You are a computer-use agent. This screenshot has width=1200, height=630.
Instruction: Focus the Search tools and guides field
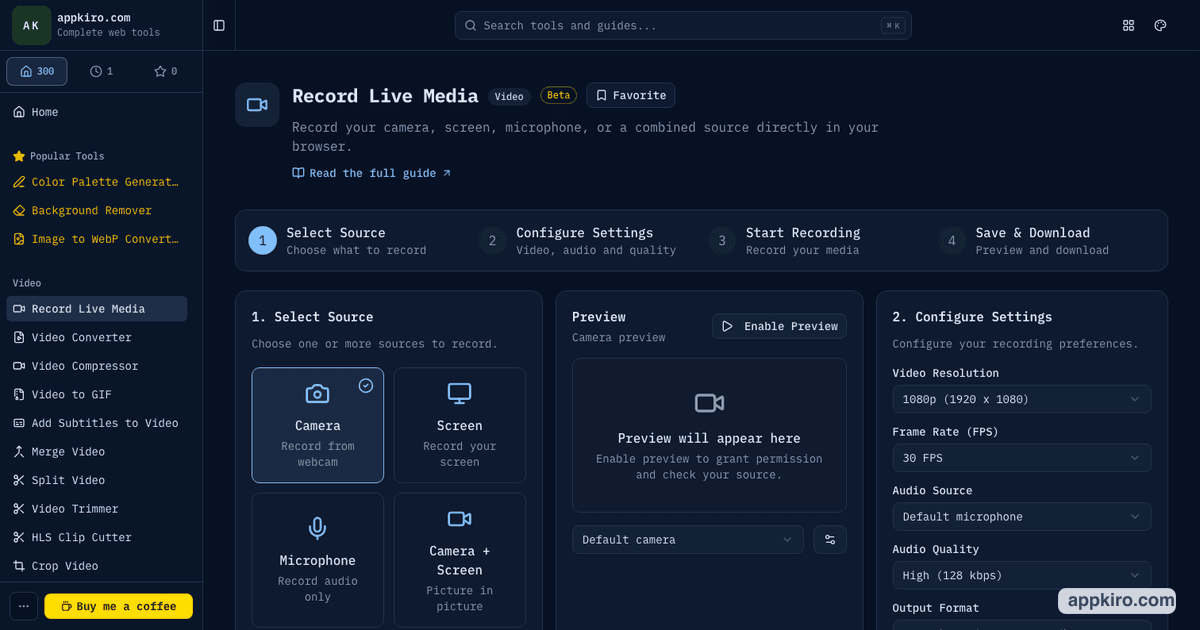[683, 25]
